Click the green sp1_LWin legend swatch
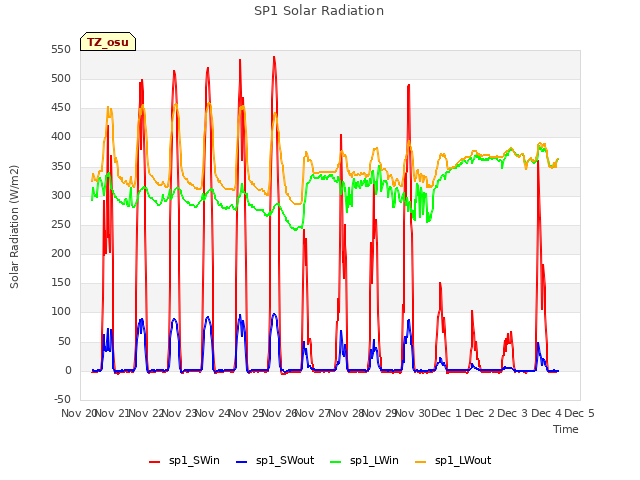The width and height of the screenshot is (640, 480). pos(335,462)
